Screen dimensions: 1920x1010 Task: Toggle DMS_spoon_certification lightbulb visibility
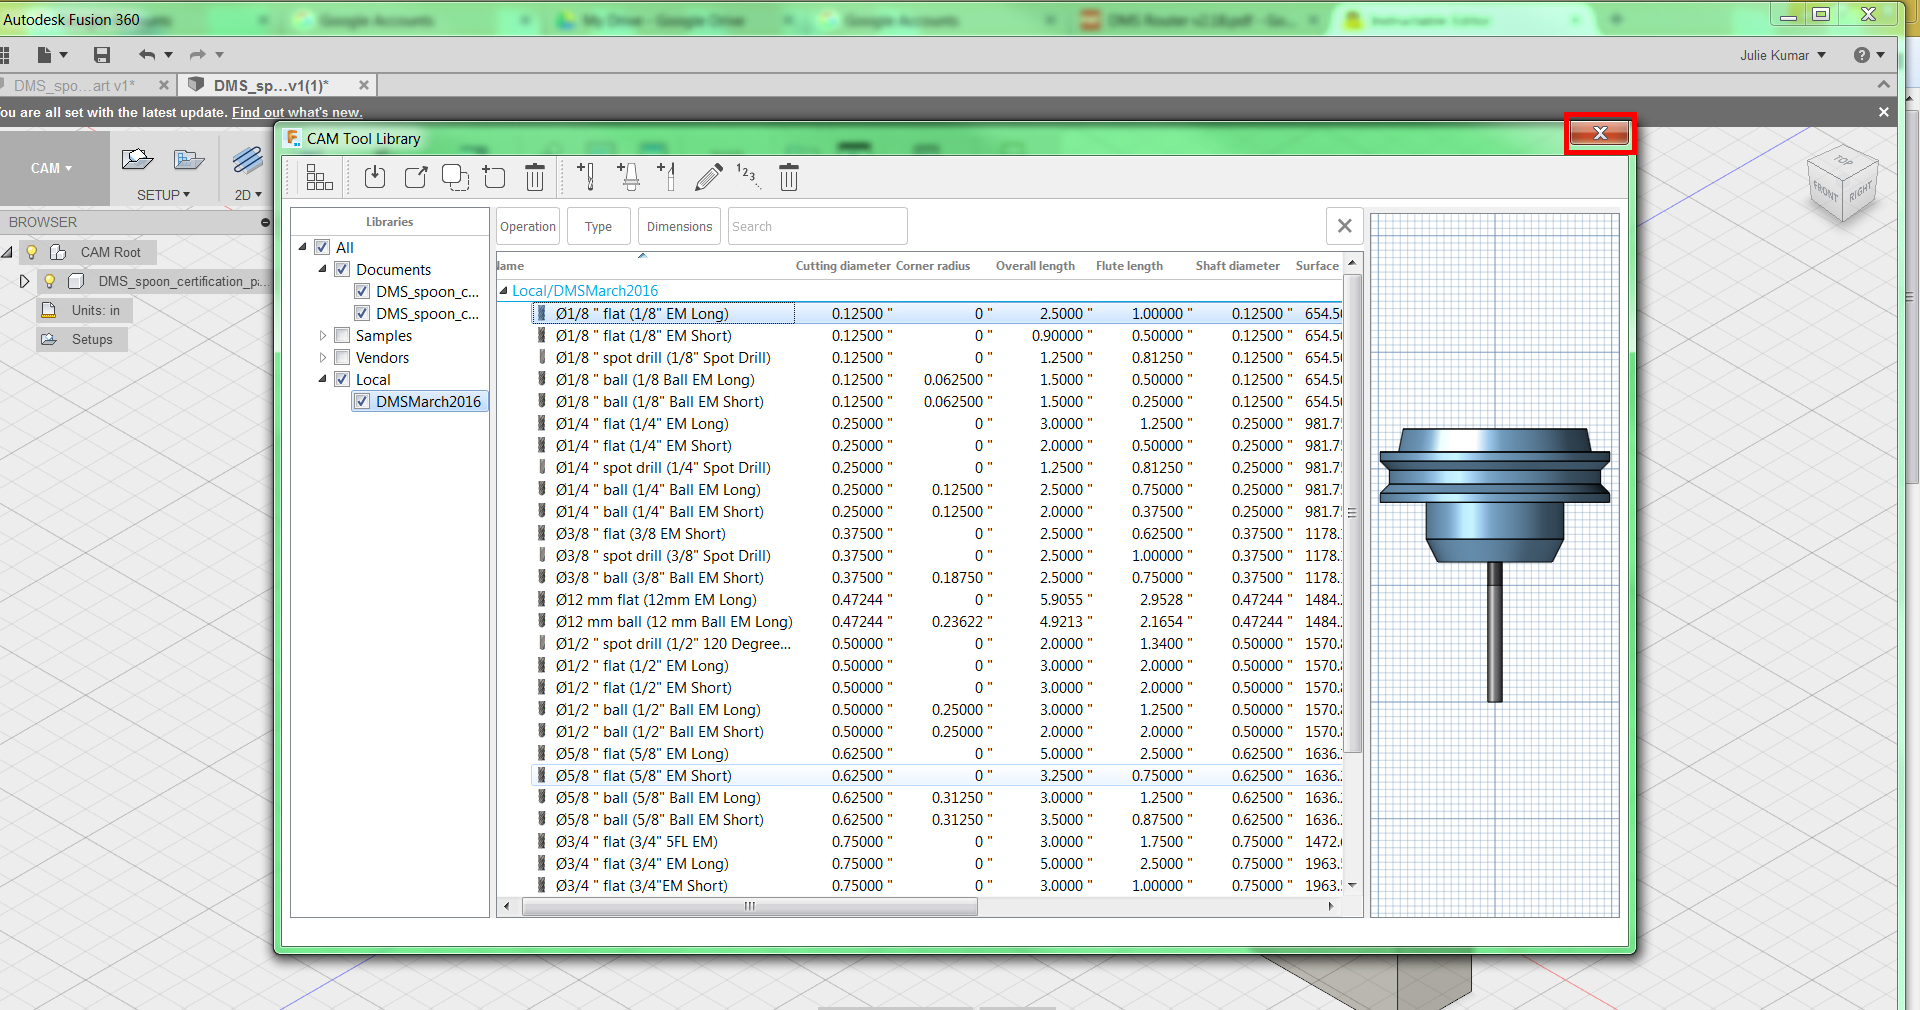coord(49,281)
